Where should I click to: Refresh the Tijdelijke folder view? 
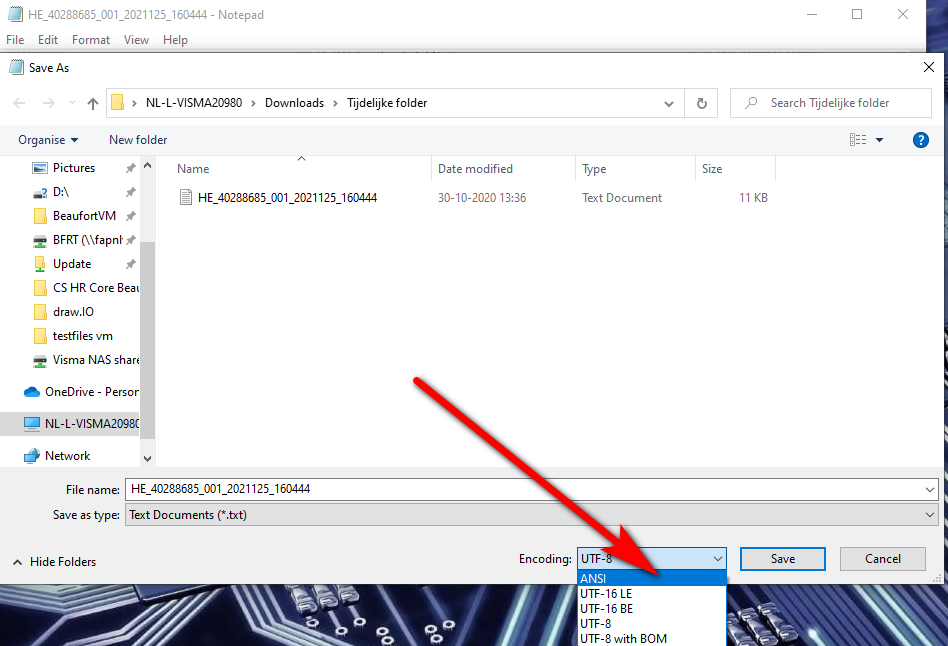(x=701, y=103)
